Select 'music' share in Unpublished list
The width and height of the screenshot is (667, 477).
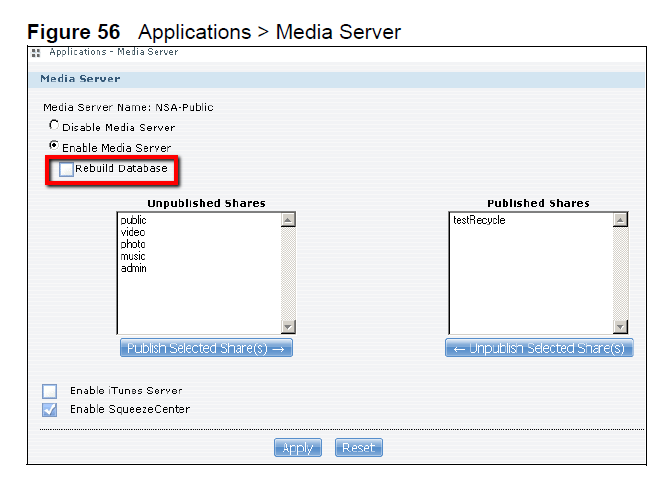pos(133,256)
